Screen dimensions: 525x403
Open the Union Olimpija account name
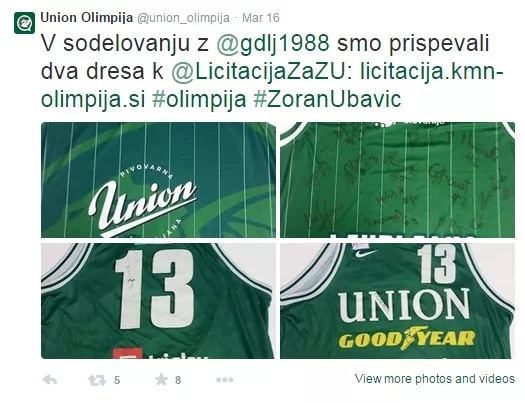point(87,17)
